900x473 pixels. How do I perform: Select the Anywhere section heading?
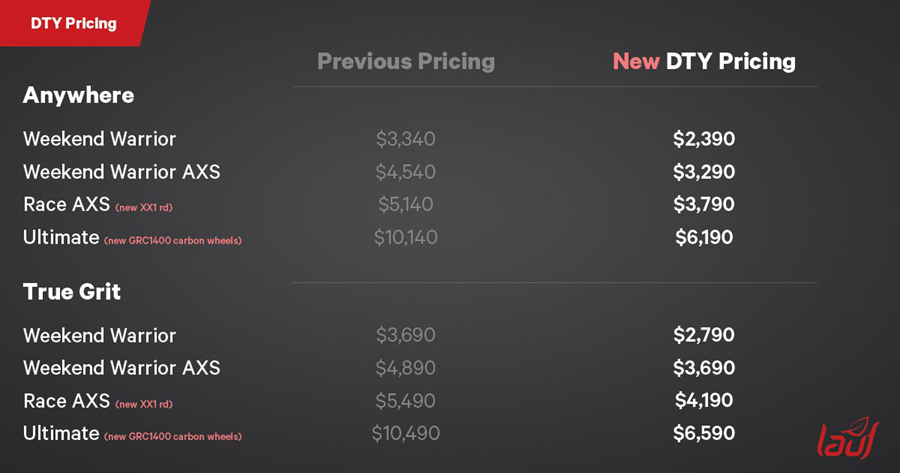(x=79, y=95)
